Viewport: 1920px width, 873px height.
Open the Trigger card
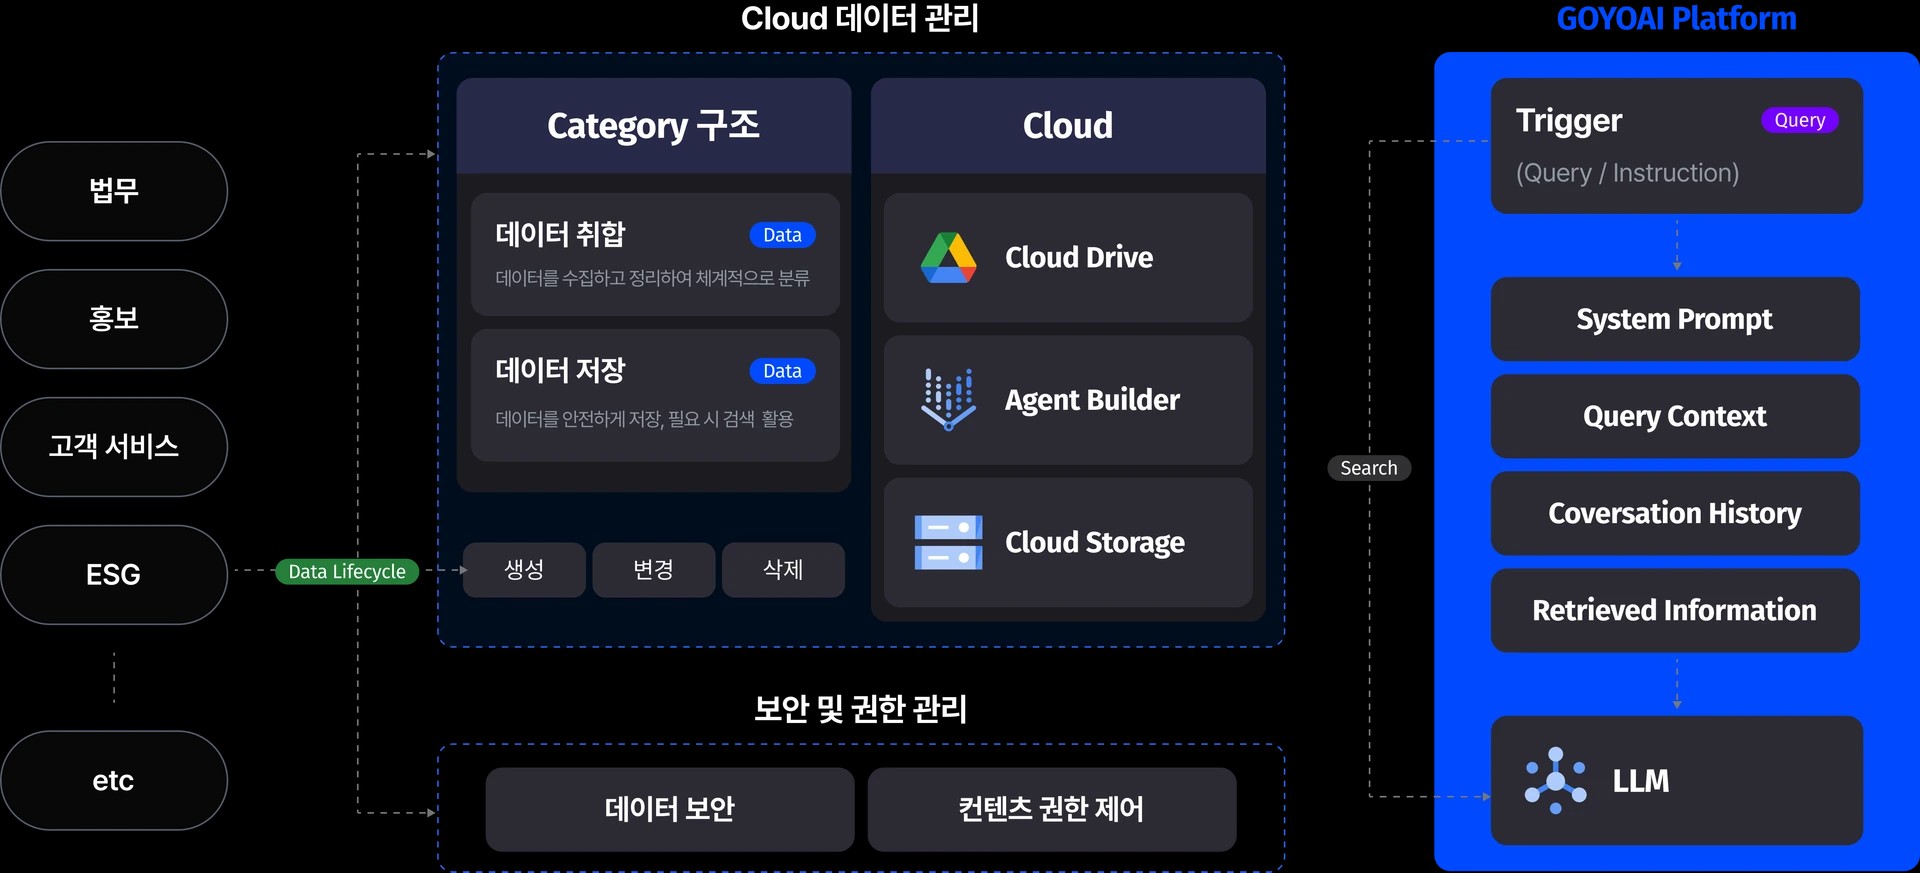(x=1677, y=146)
